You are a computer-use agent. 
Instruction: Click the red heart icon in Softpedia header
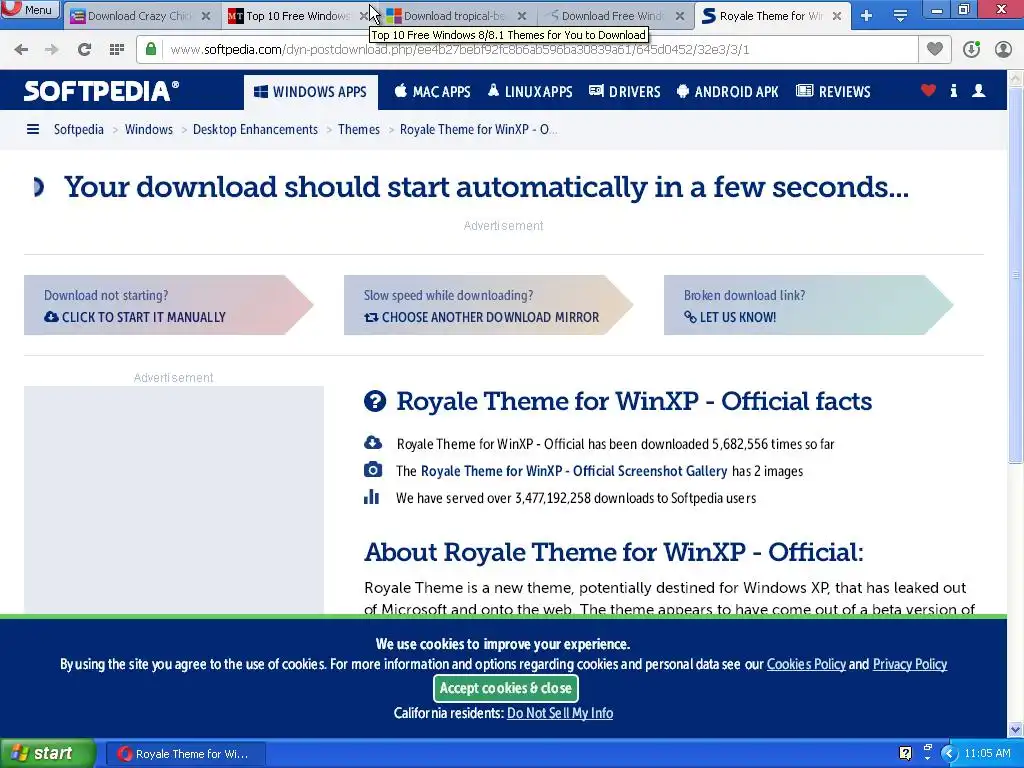[928, 91]
